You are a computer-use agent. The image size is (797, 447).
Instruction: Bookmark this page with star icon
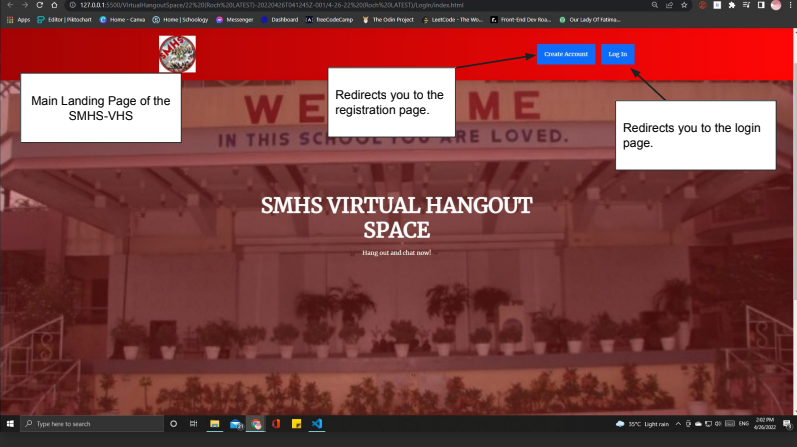point(684,5)
